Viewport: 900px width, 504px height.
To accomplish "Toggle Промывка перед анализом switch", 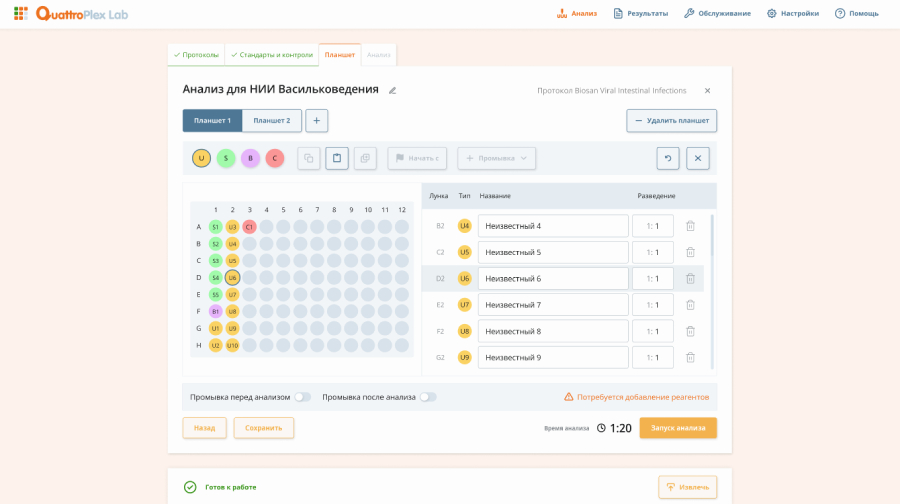I will coord(302,397).
